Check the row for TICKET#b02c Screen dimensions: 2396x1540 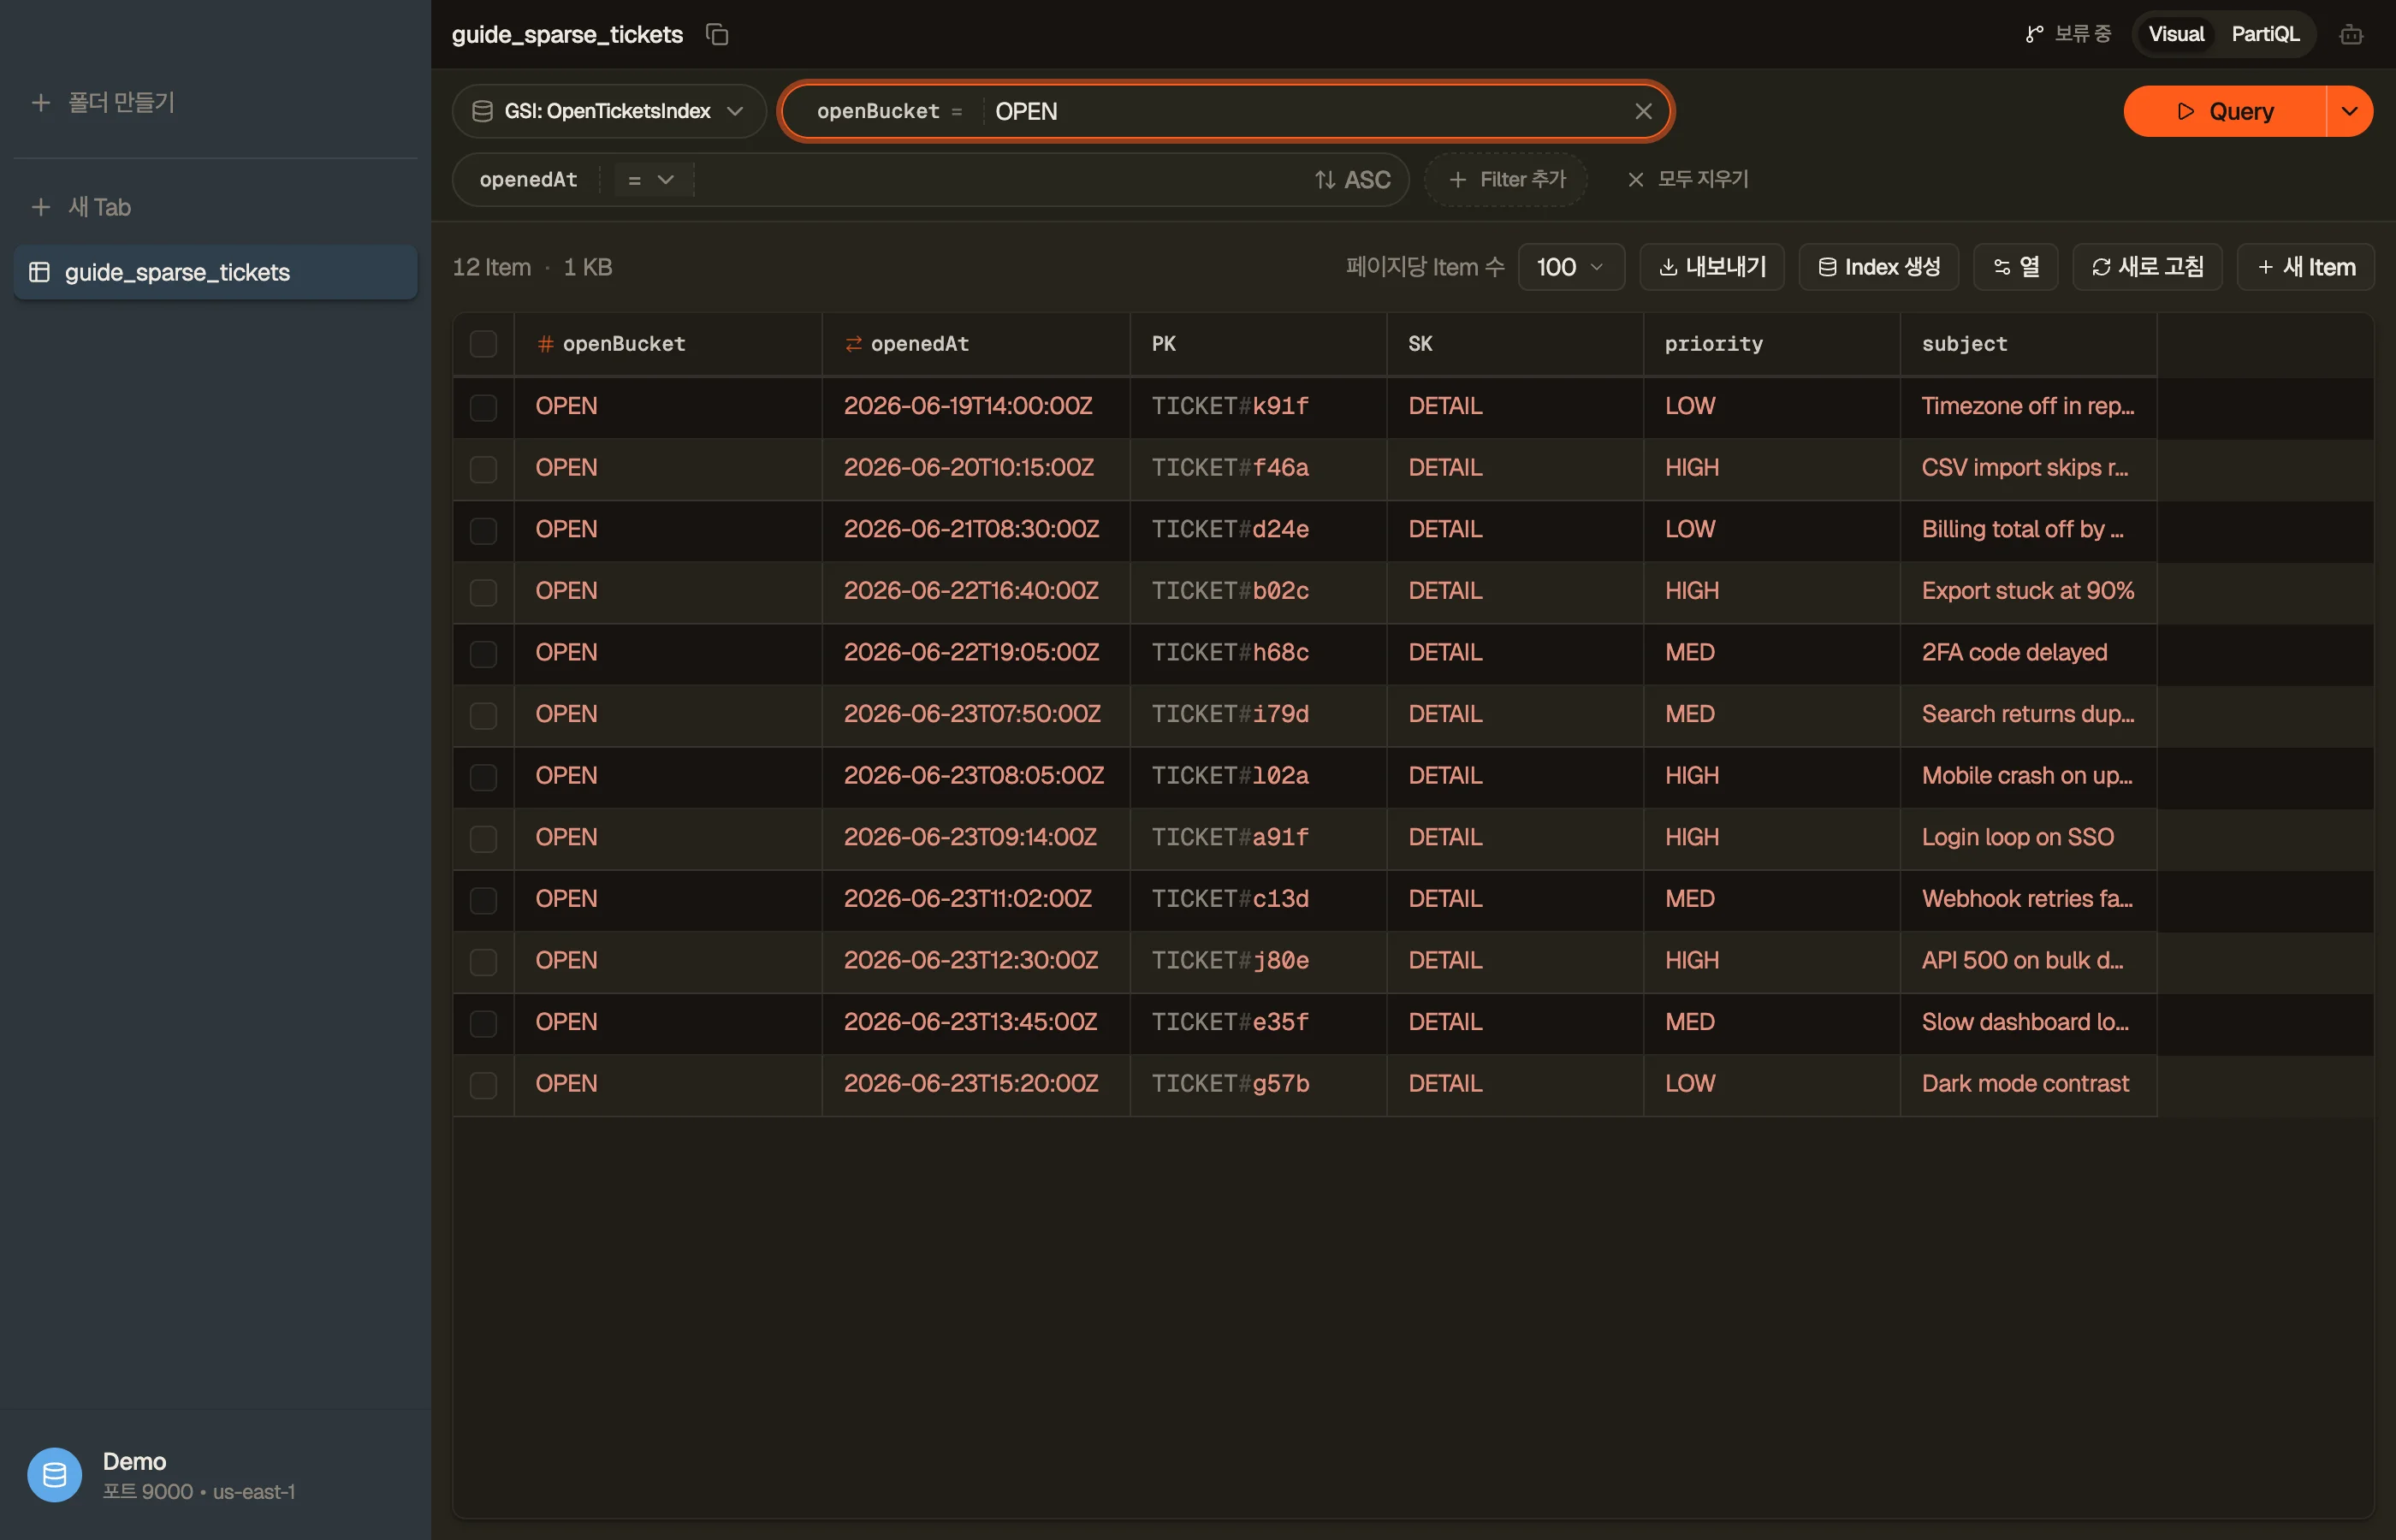pos(483,592)
